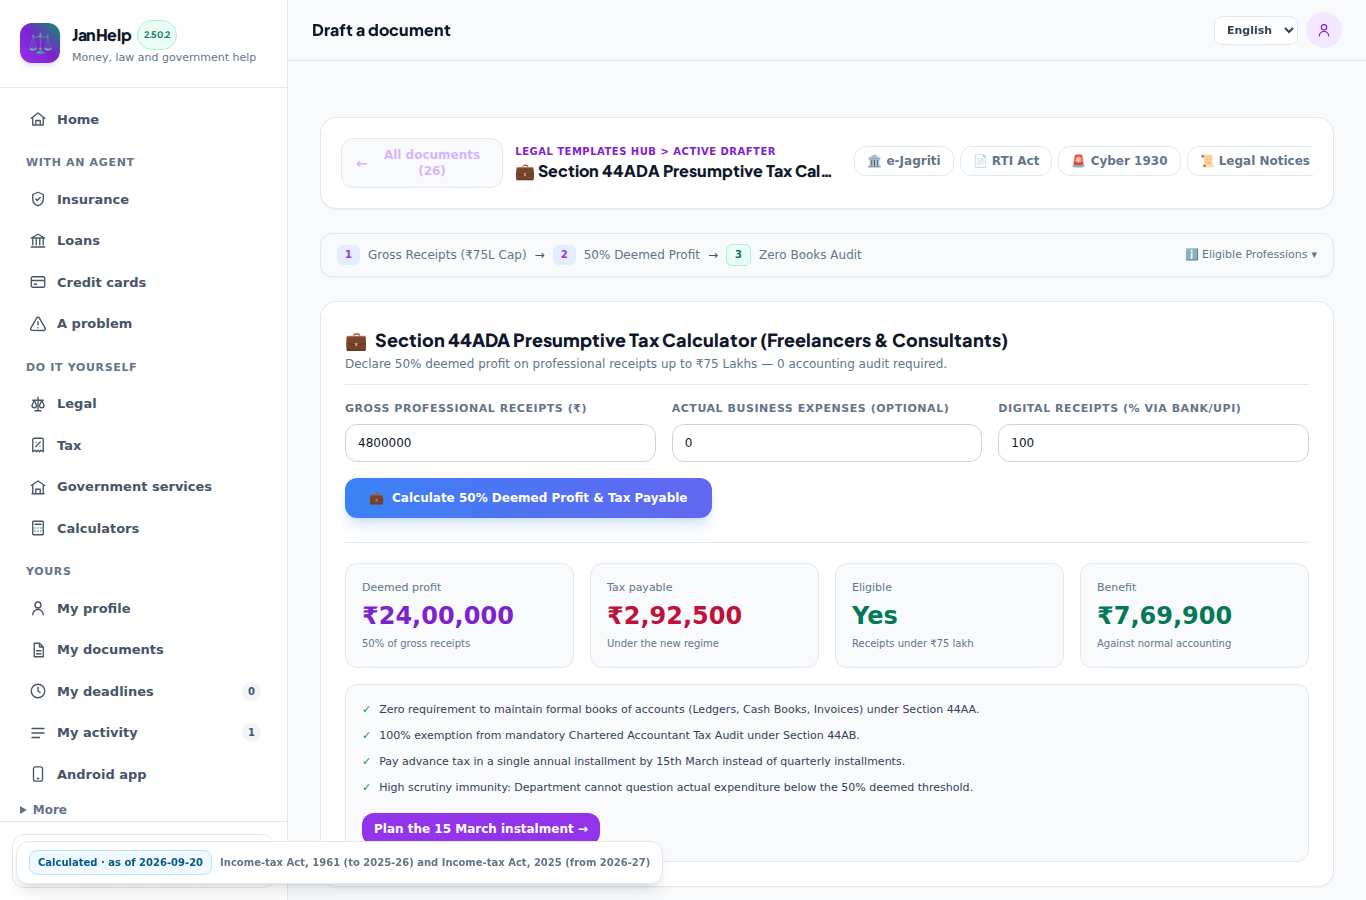Open the Insurance agent menu item
This screenshot has width=1366, height=900.
click(x=144, y=199)
